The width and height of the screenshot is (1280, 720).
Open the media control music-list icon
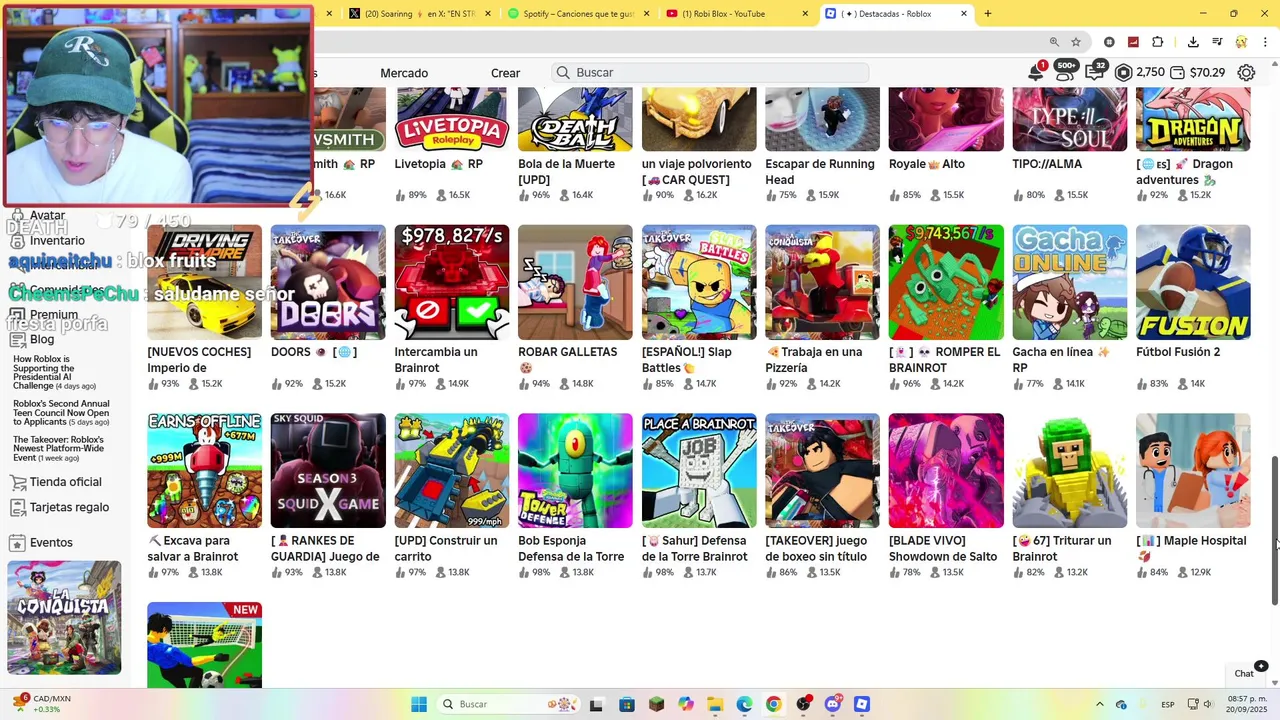click(x=1217, y=42)
